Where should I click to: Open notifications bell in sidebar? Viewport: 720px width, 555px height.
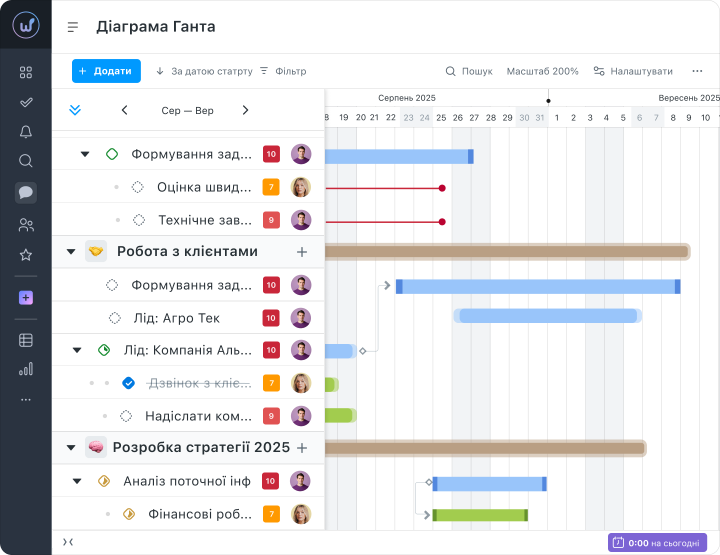[x=26, y=131]
